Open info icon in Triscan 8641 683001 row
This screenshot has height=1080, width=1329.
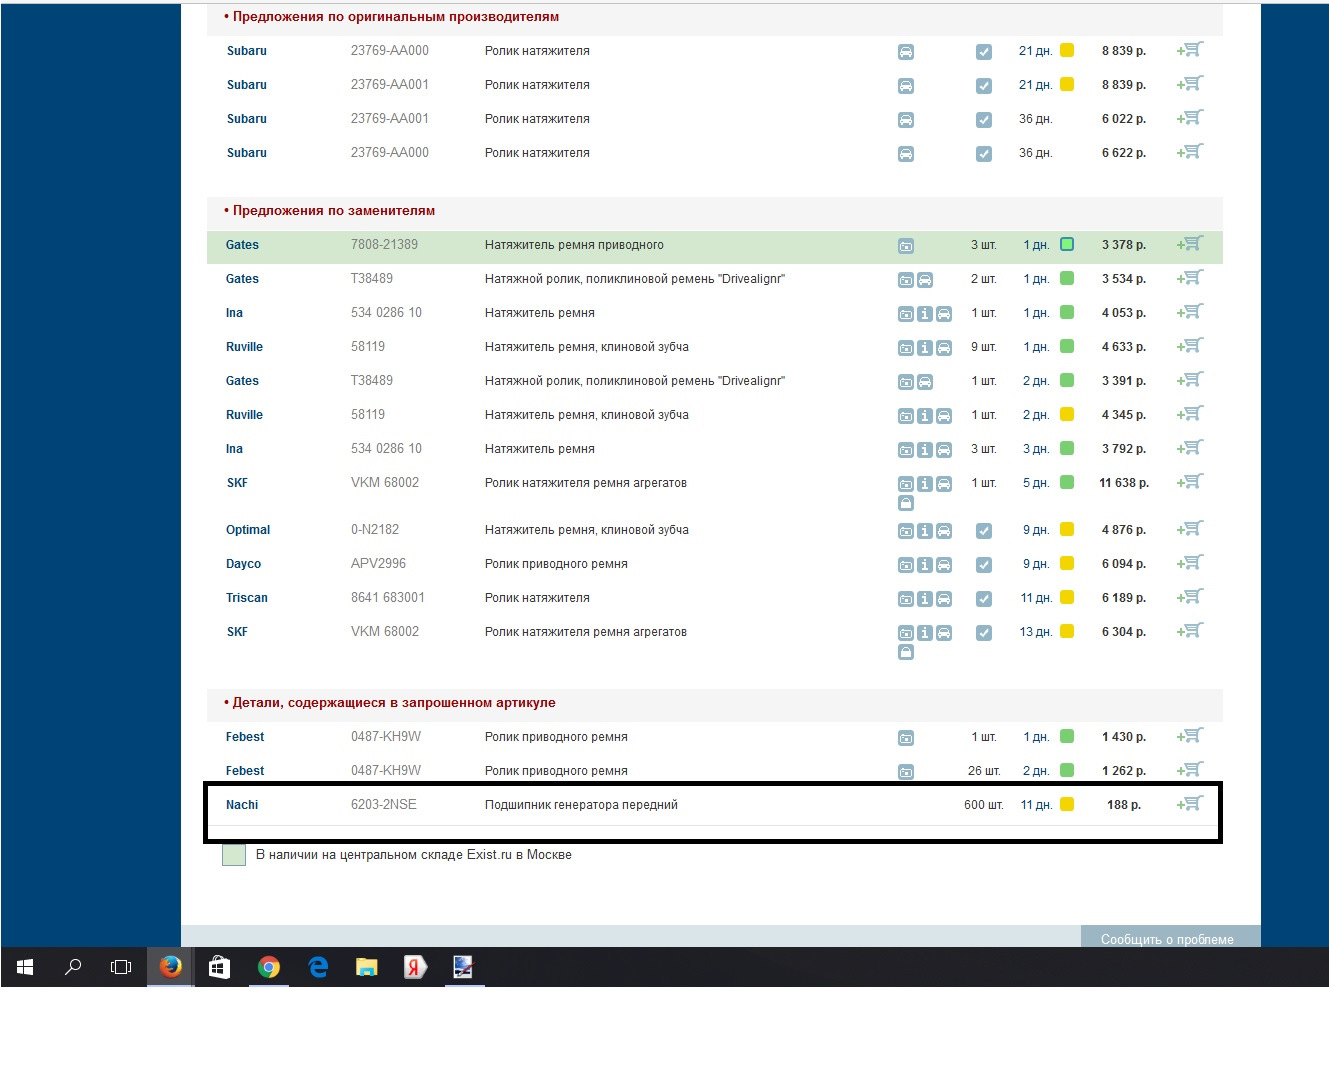click(925, 599)
